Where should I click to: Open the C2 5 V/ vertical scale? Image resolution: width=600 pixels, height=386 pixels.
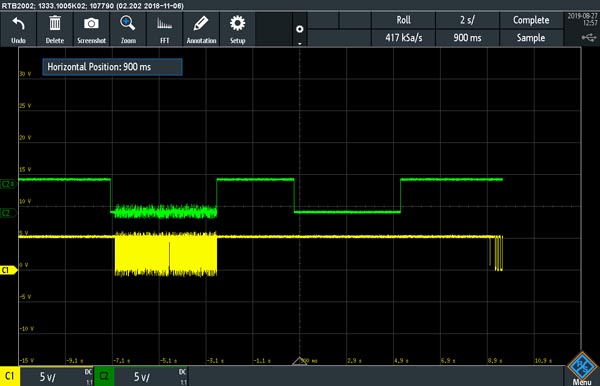pyautogui.click(x=142, y=377)
